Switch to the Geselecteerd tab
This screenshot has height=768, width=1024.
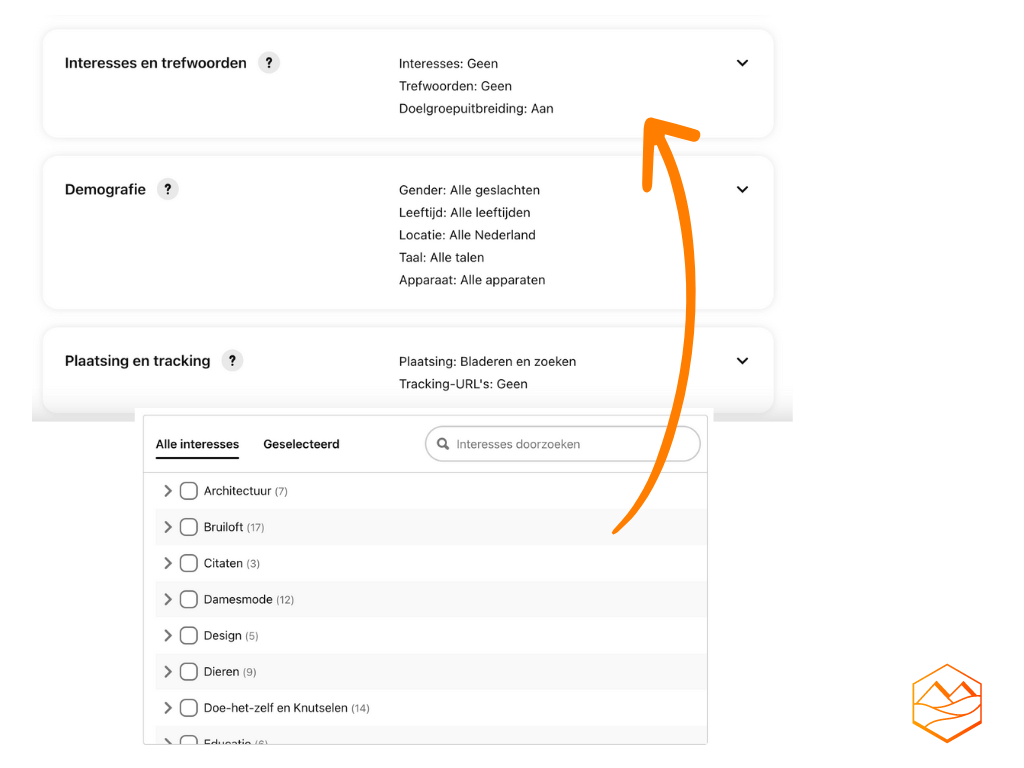pos(301,444)
